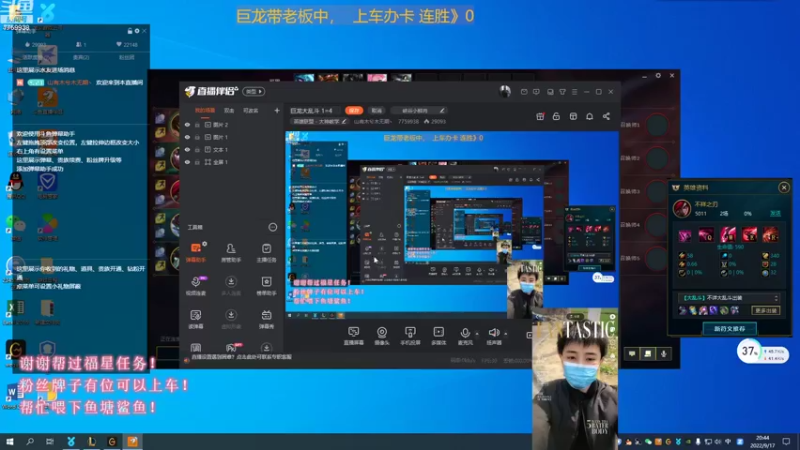Switch to the first orange scene tab

tap(205, 110)
